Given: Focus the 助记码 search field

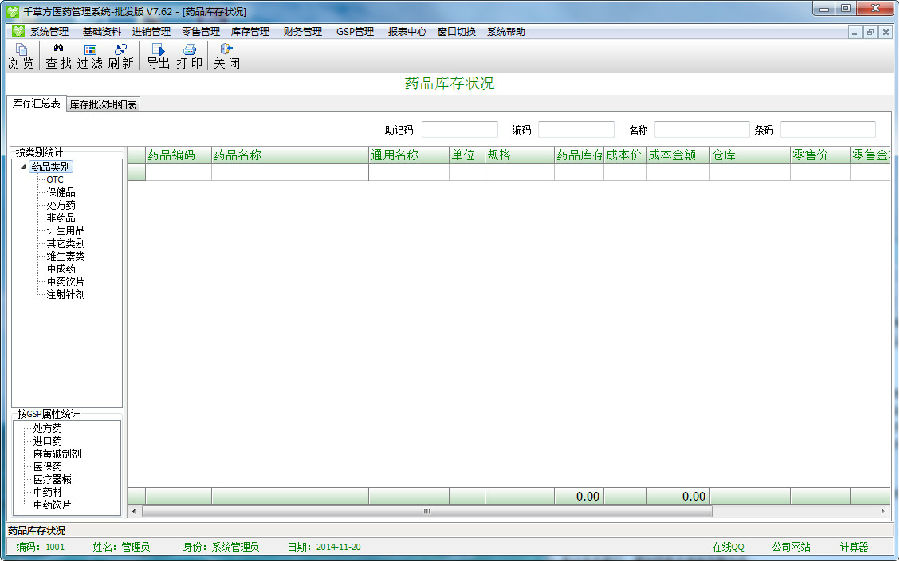Looking at the screenshot, I should pos(459,130).
